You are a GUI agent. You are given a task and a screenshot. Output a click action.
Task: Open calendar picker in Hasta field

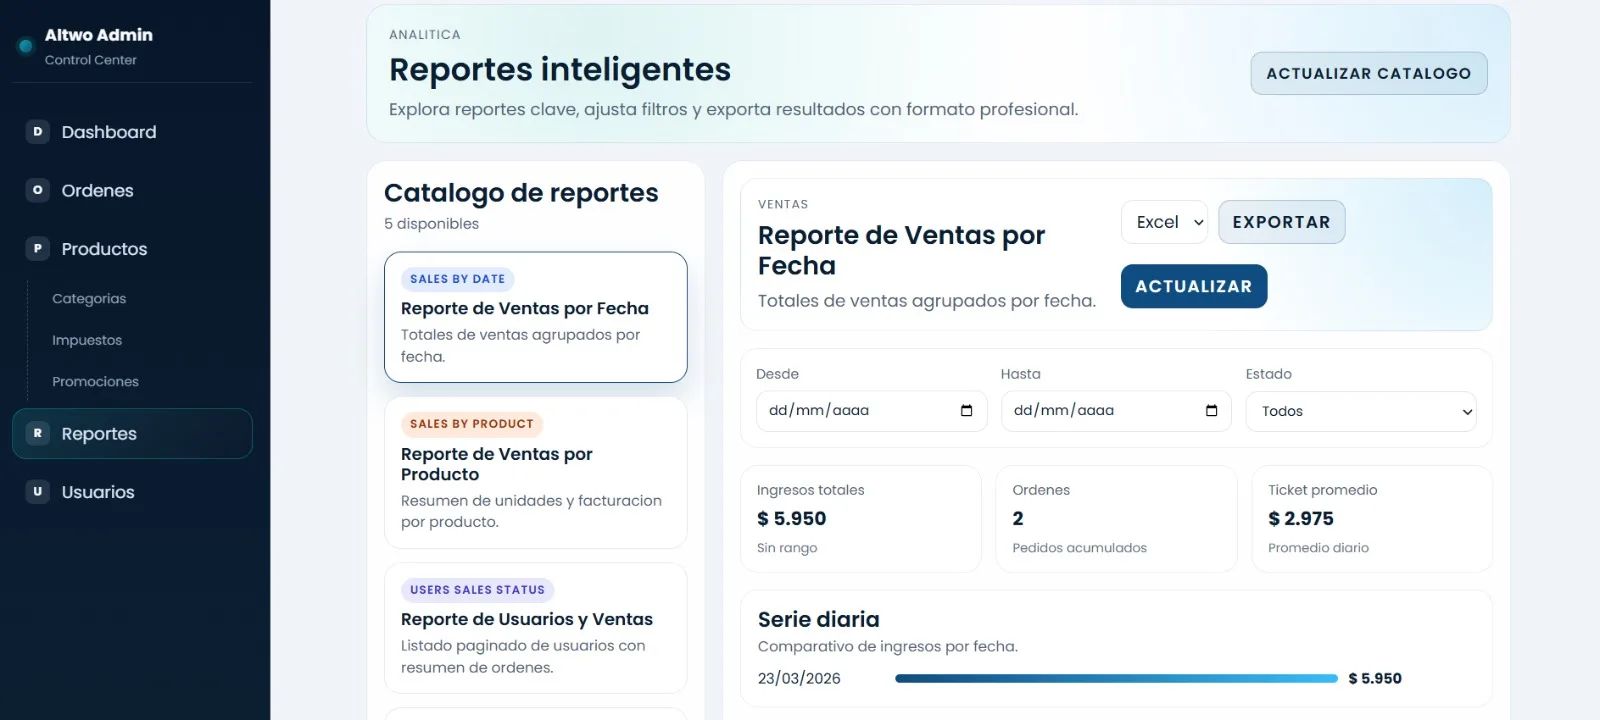click(x=1211, y=411)
